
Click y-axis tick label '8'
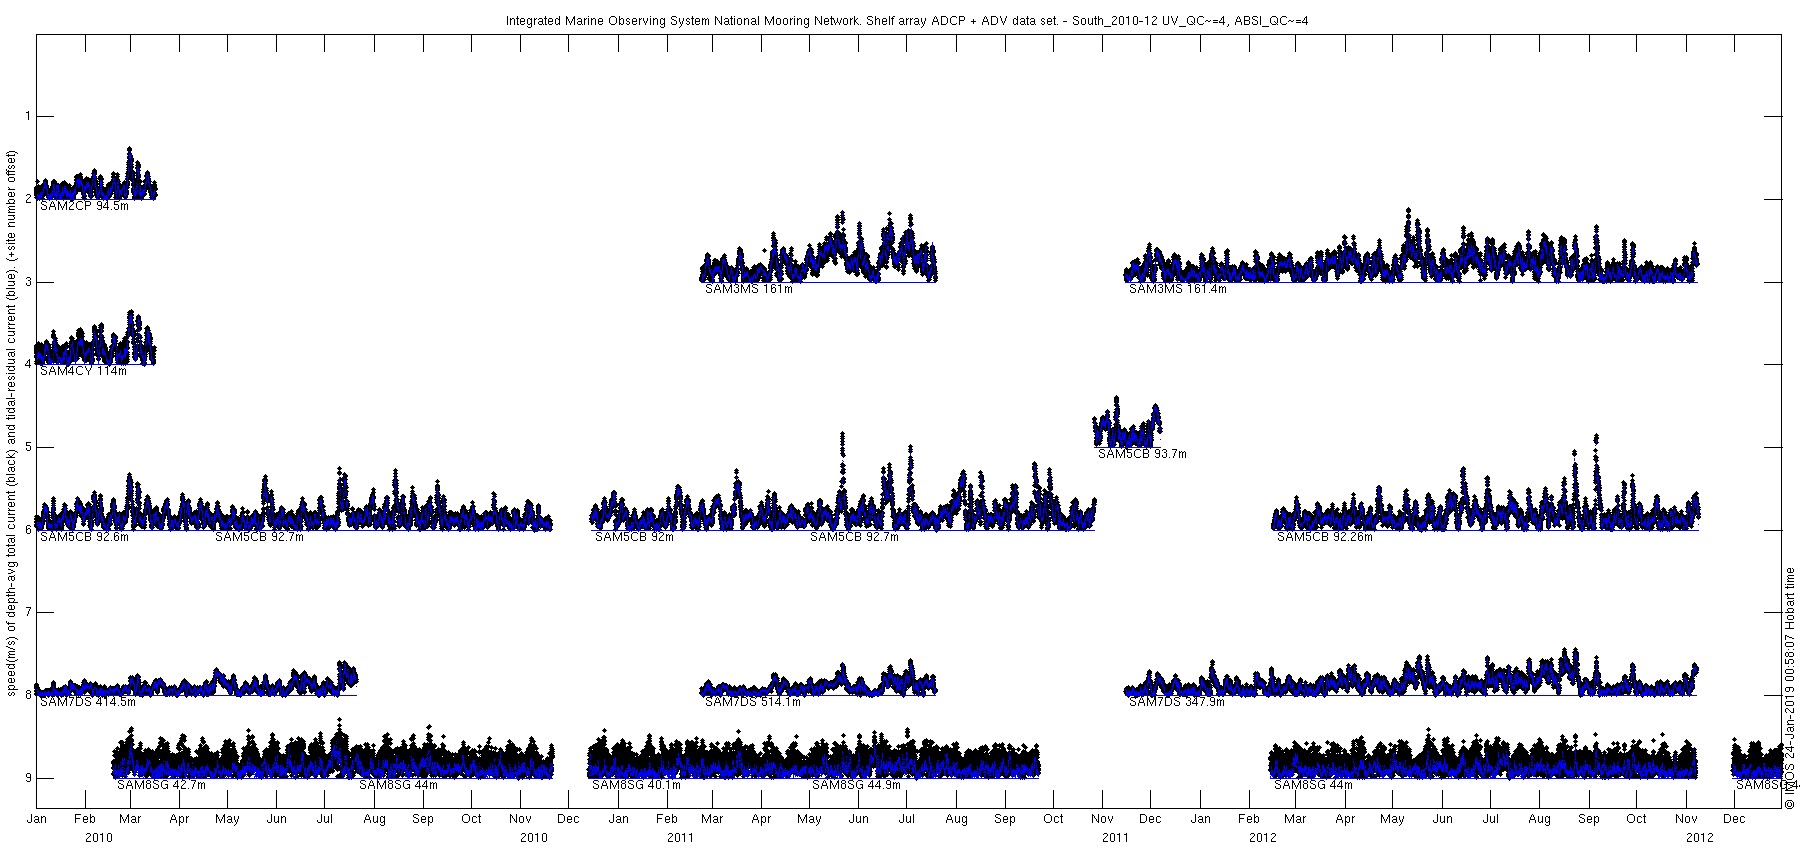click(x=26, y=695)
